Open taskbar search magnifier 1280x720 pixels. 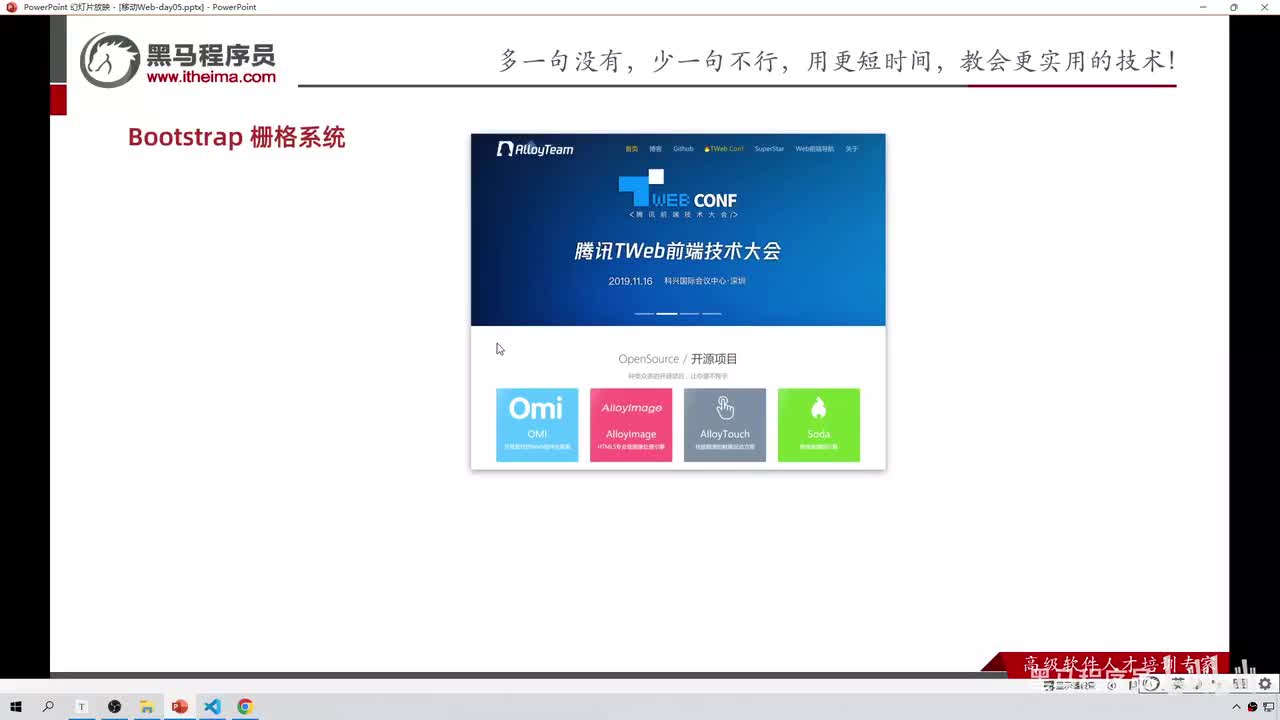[48, 707]
